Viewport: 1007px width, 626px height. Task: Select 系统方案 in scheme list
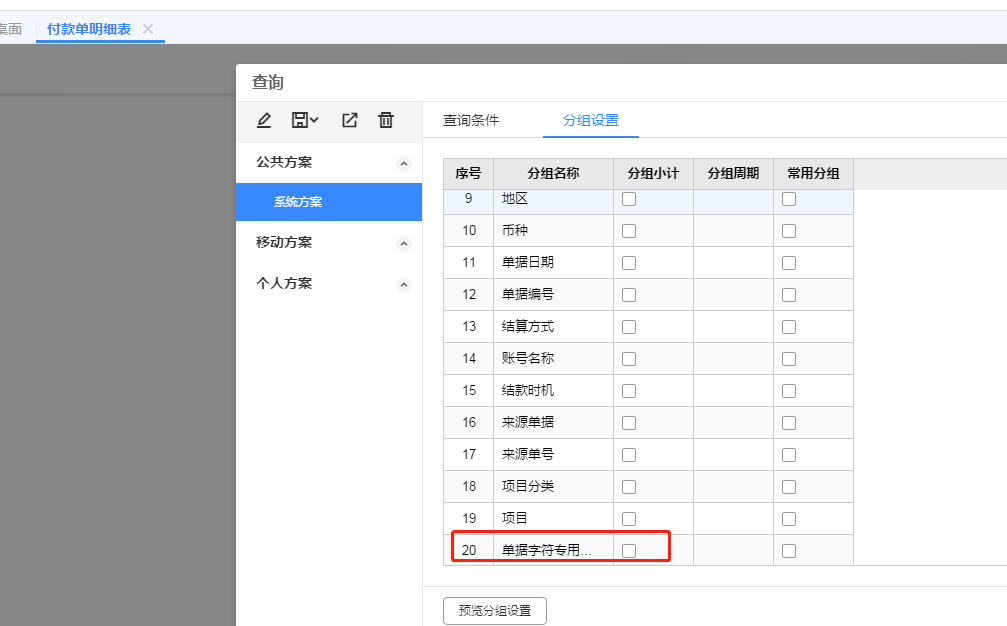329,202
